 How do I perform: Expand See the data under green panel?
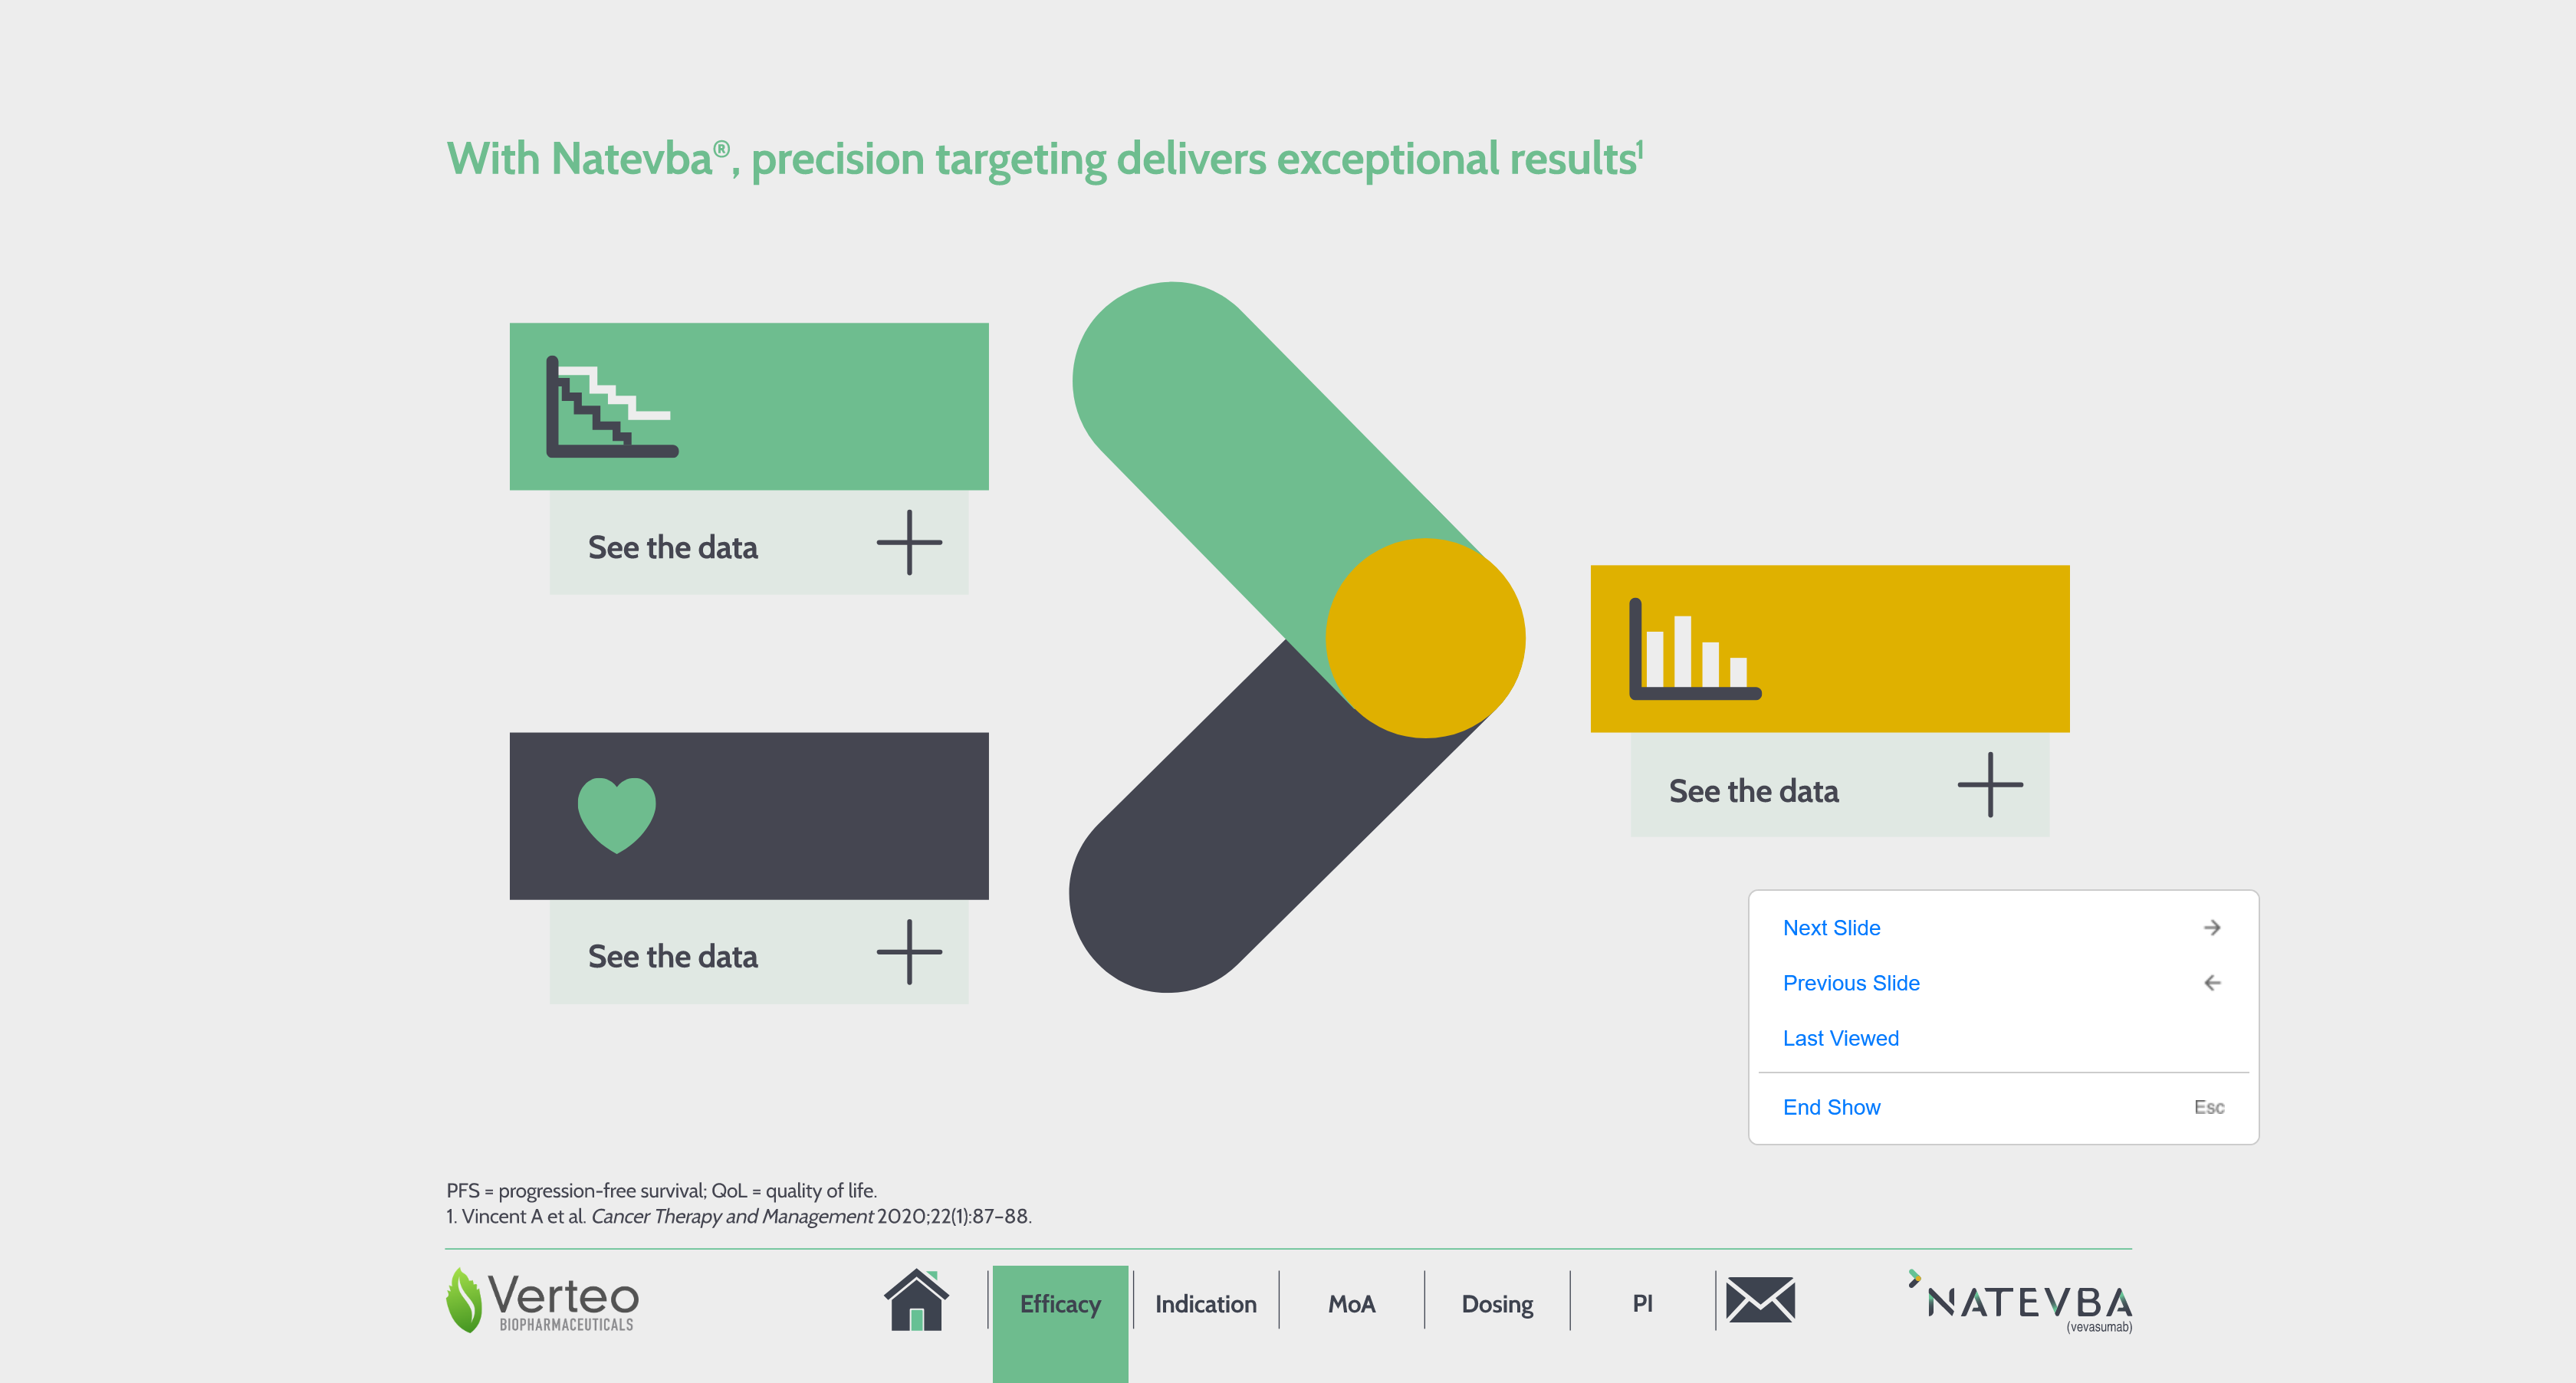point(908,543)
